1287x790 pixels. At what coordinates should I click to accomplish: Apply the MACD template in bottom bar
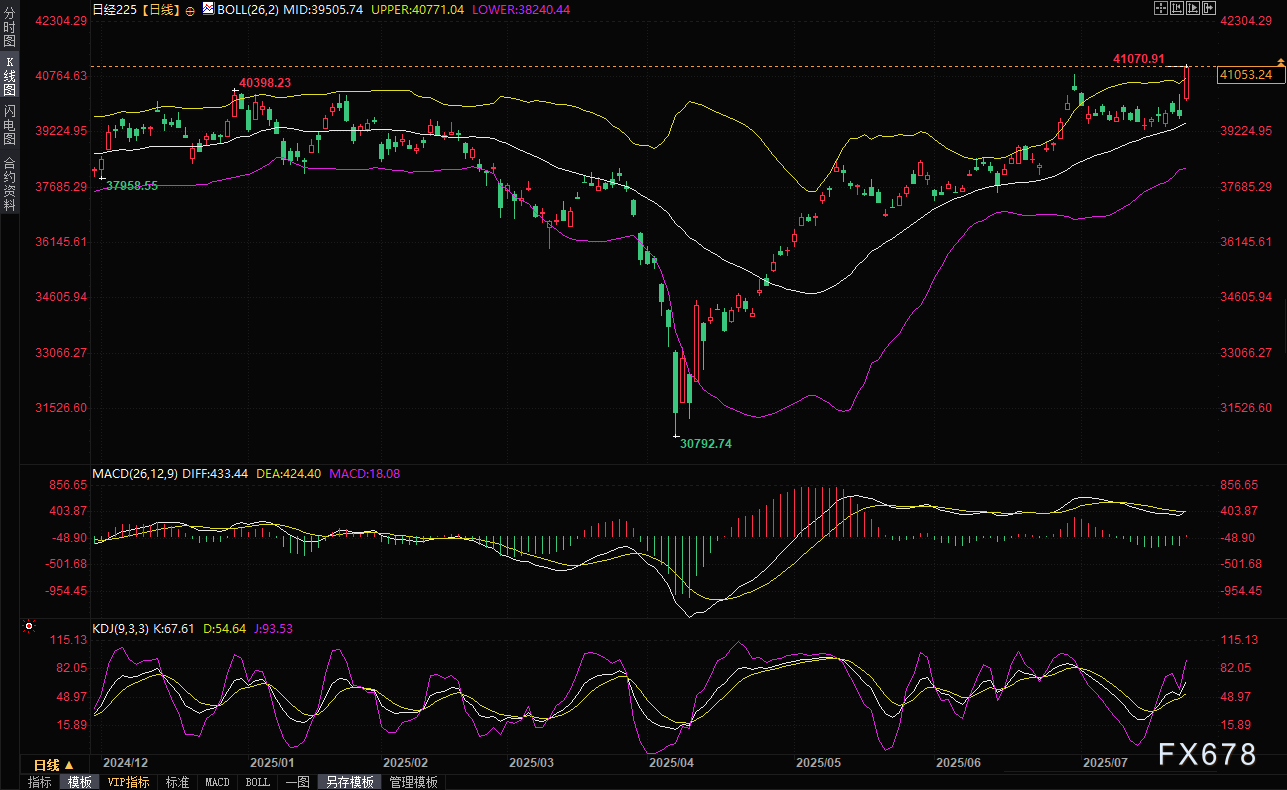[217, 782]
